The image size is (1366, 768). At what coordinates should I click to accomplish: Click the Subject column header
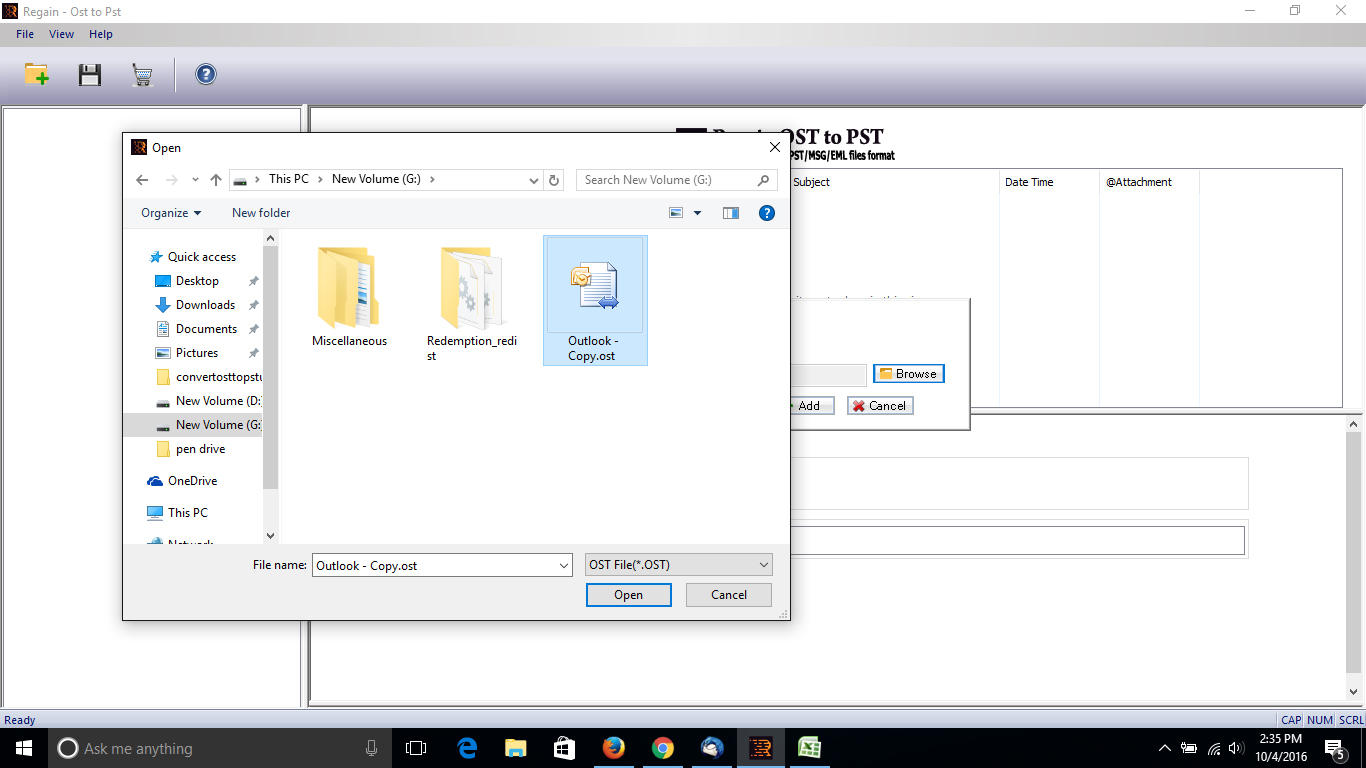pyautogui.click(x=811, y=182)
